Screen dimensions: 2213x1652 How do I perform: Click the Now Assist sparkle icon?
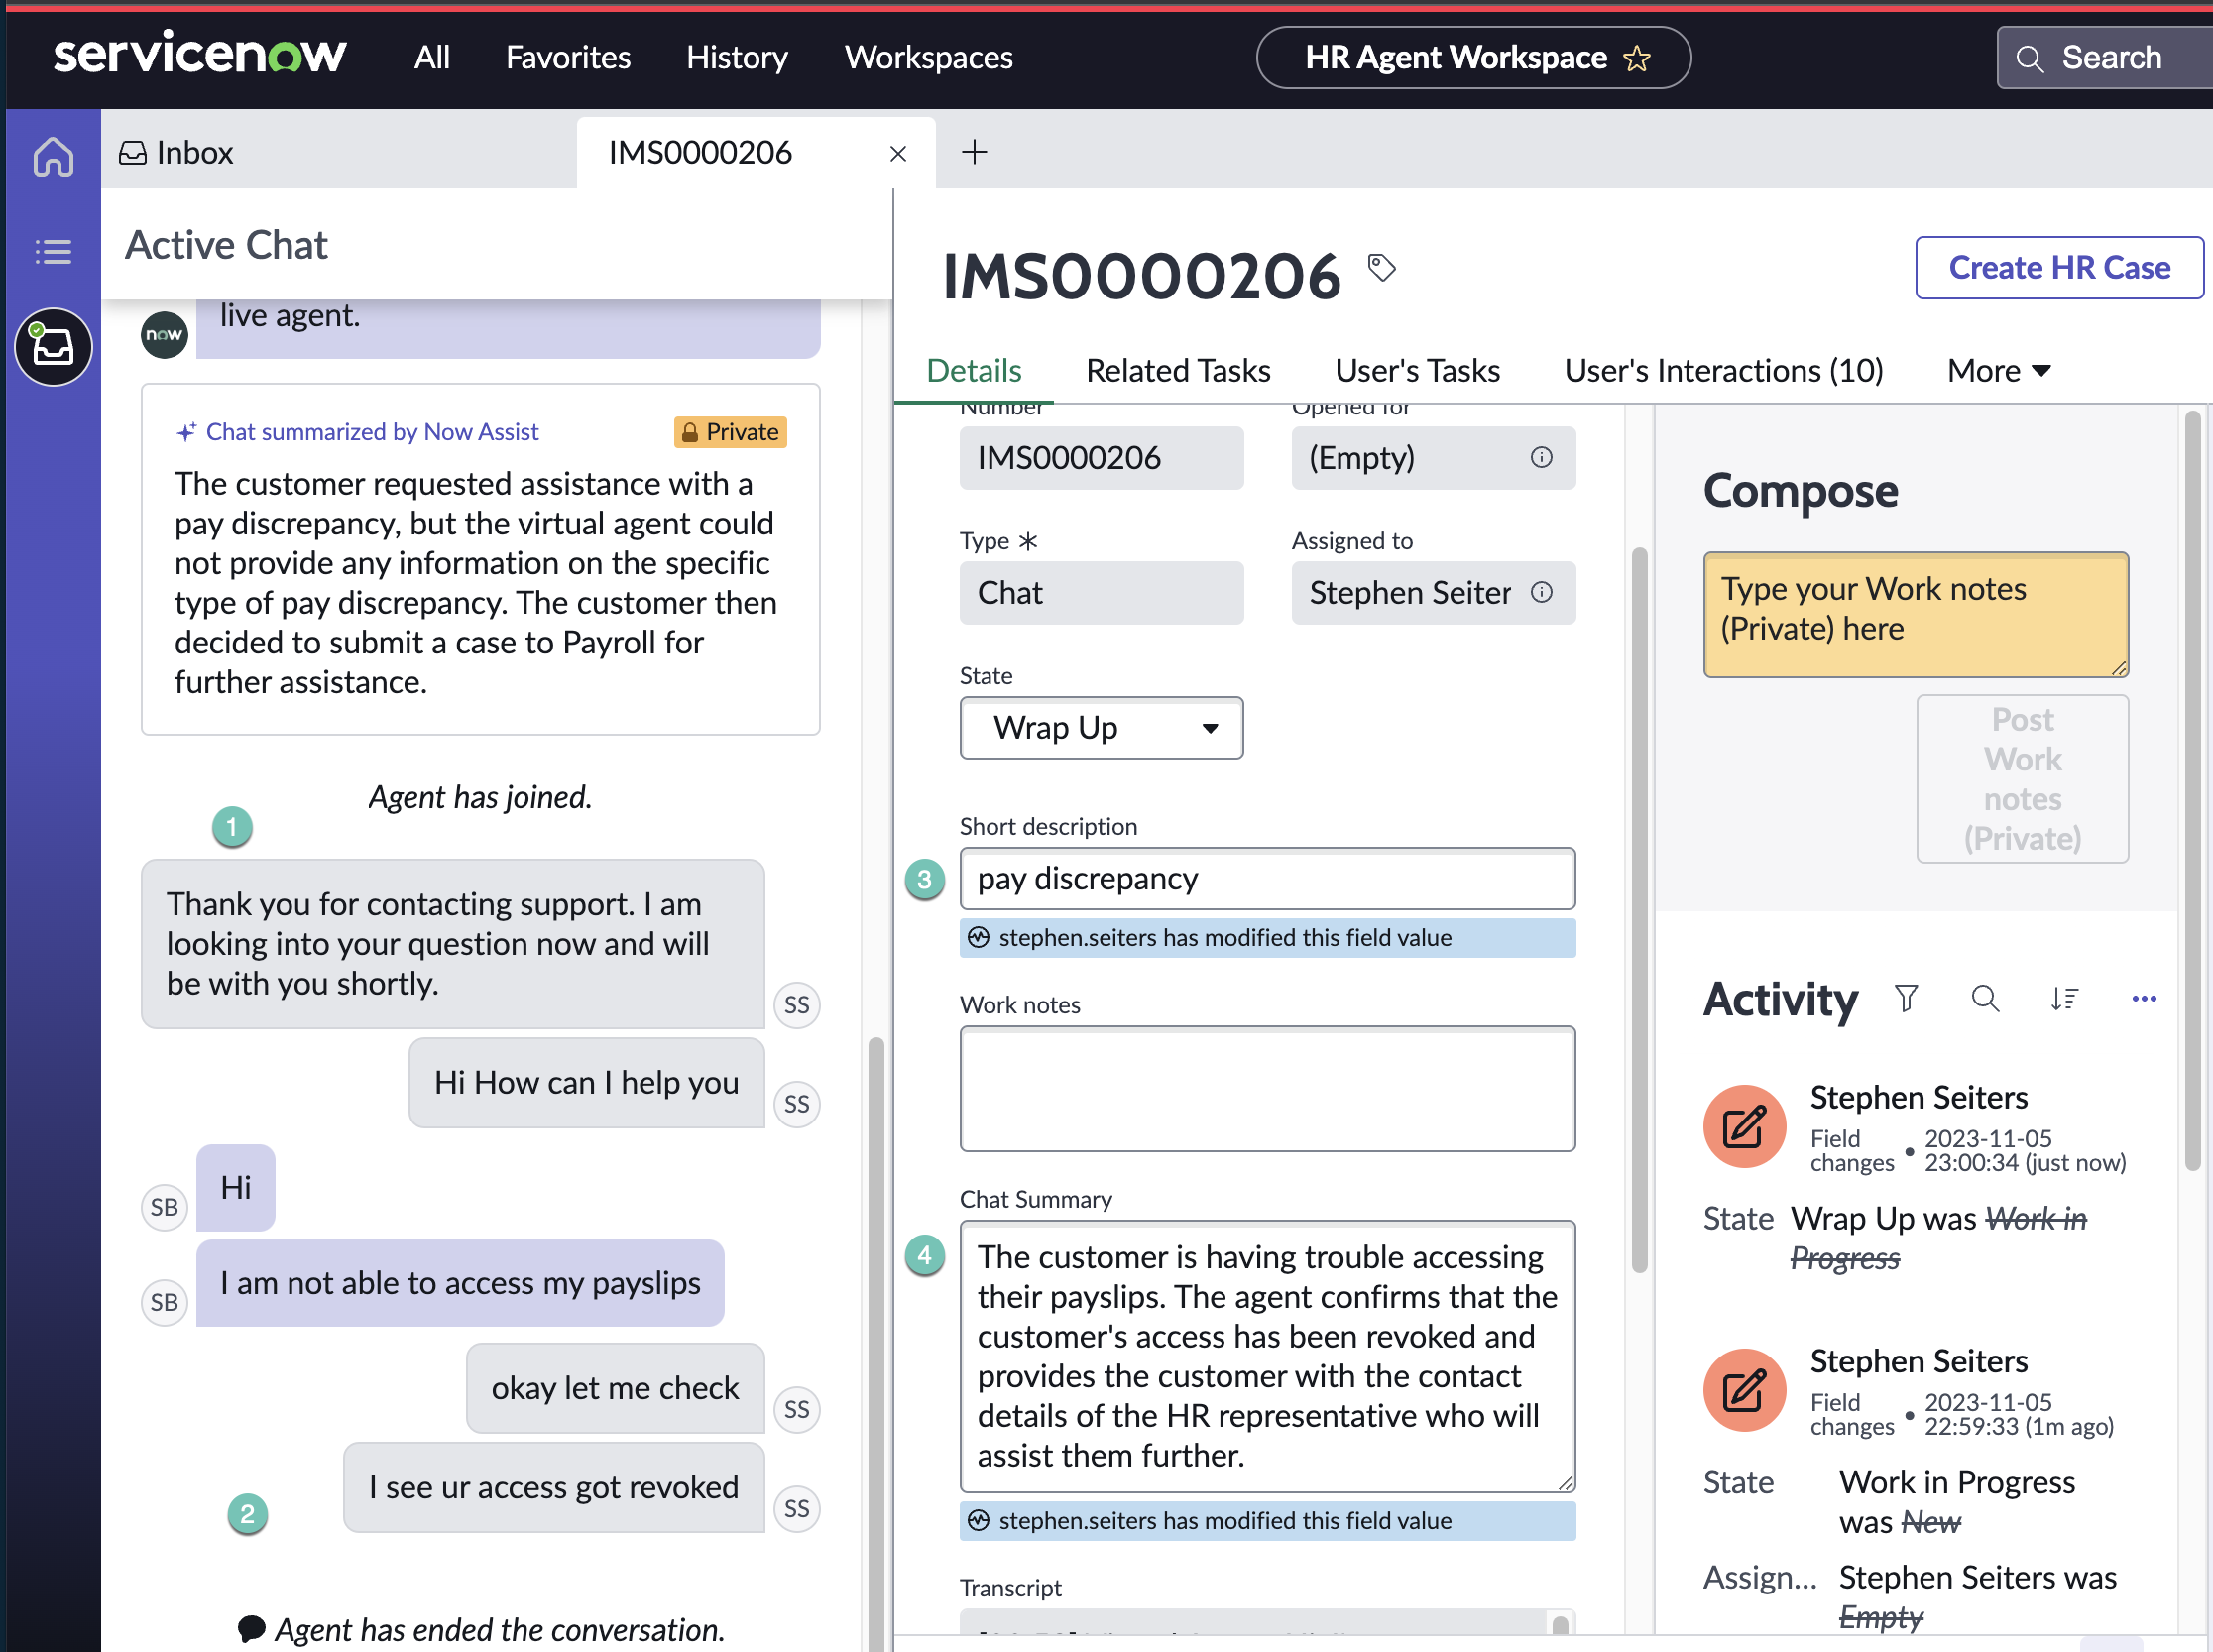[x=186, y=432]
